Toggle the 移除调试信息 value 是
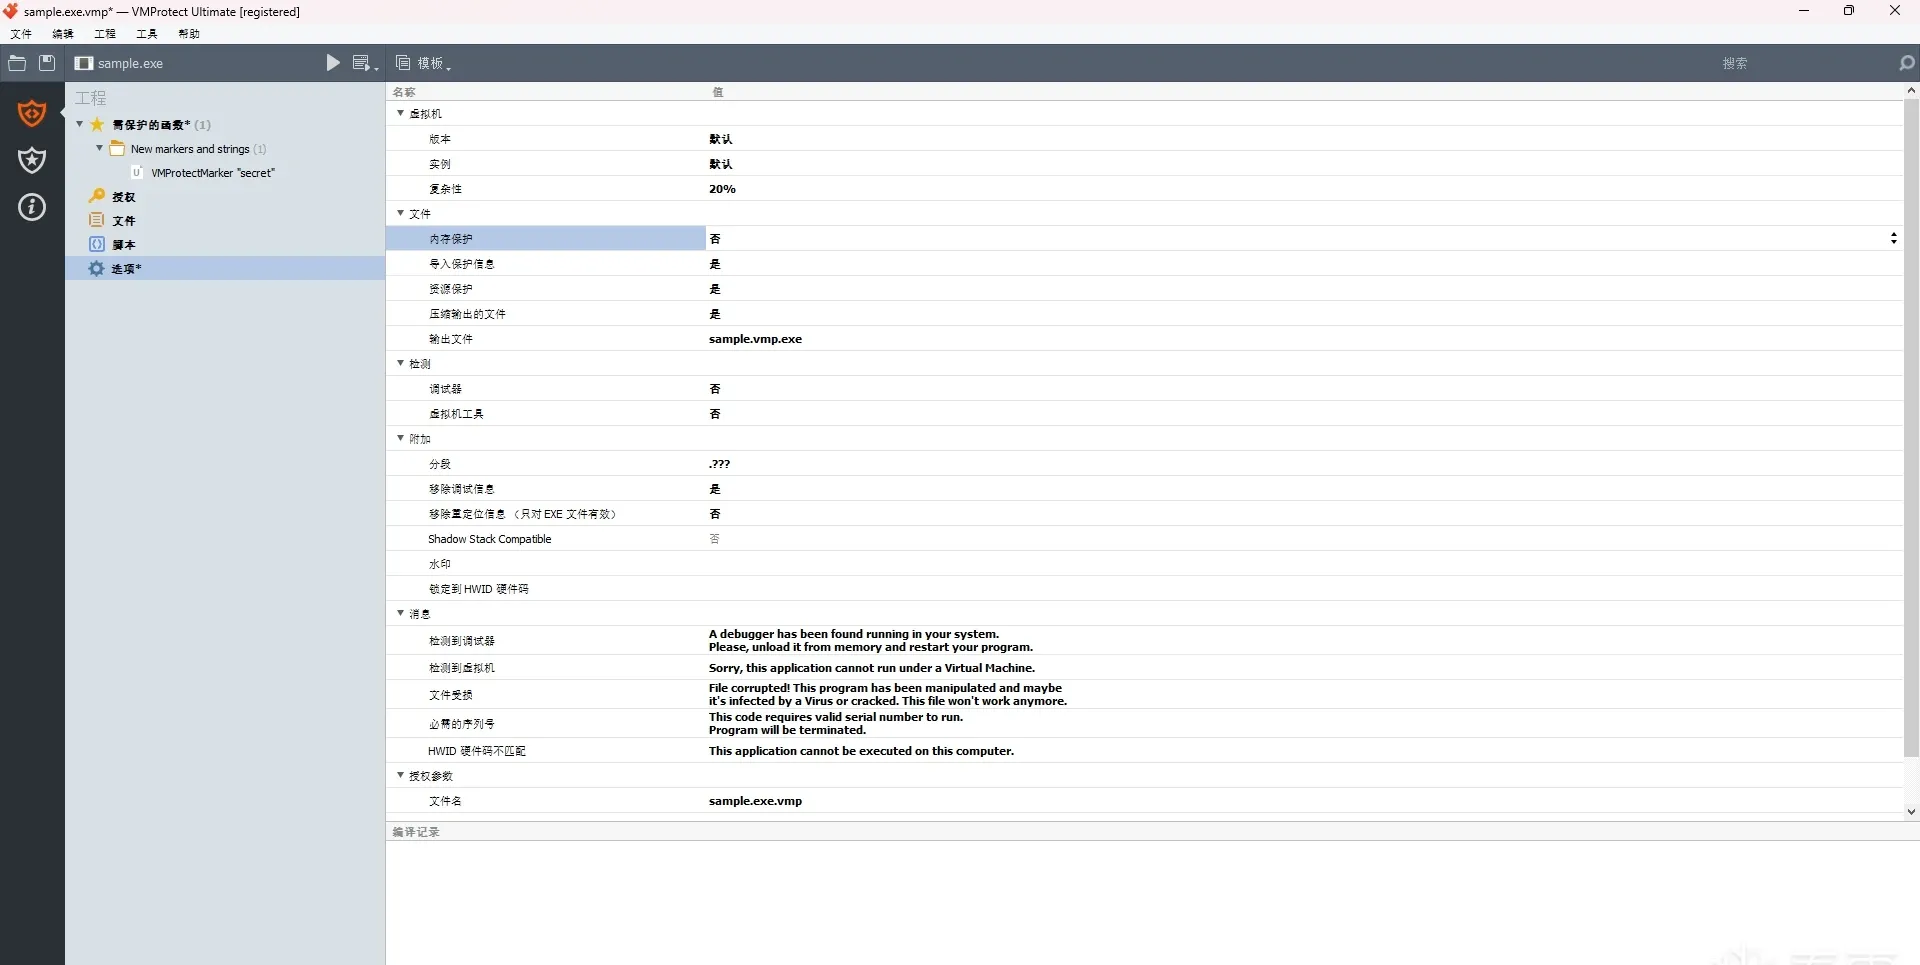Viewport: 1920px width, 965px height. pyautogui.click(x=715, y=489)
